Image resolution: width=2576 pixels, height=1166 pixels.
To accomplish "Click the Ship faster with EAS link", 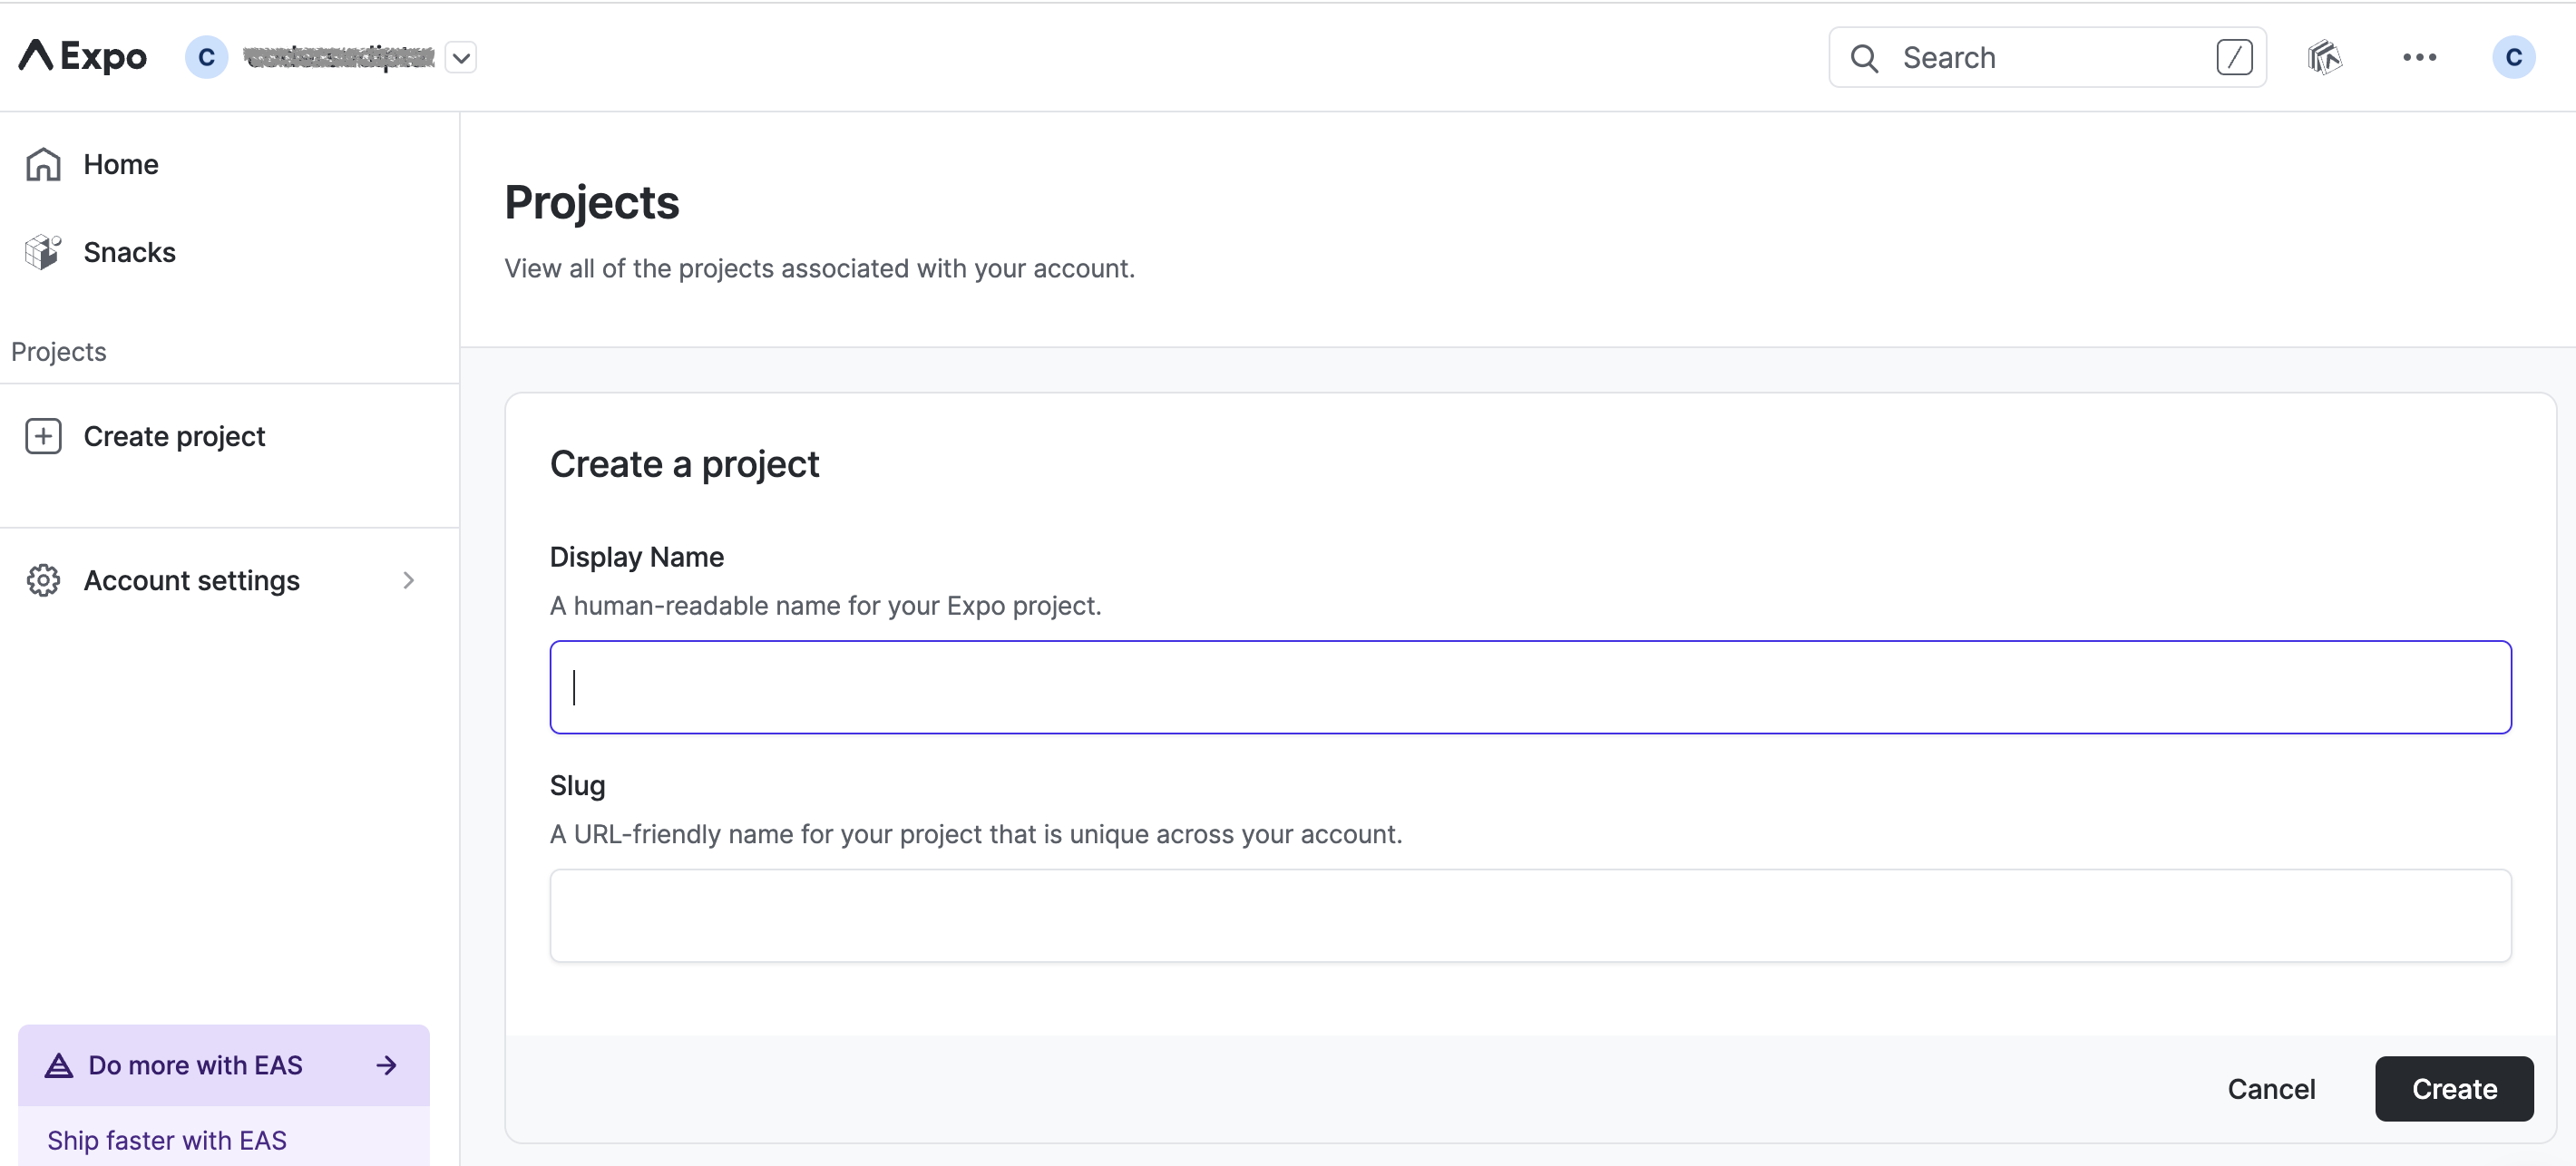I will click(x=166, y=1140).
